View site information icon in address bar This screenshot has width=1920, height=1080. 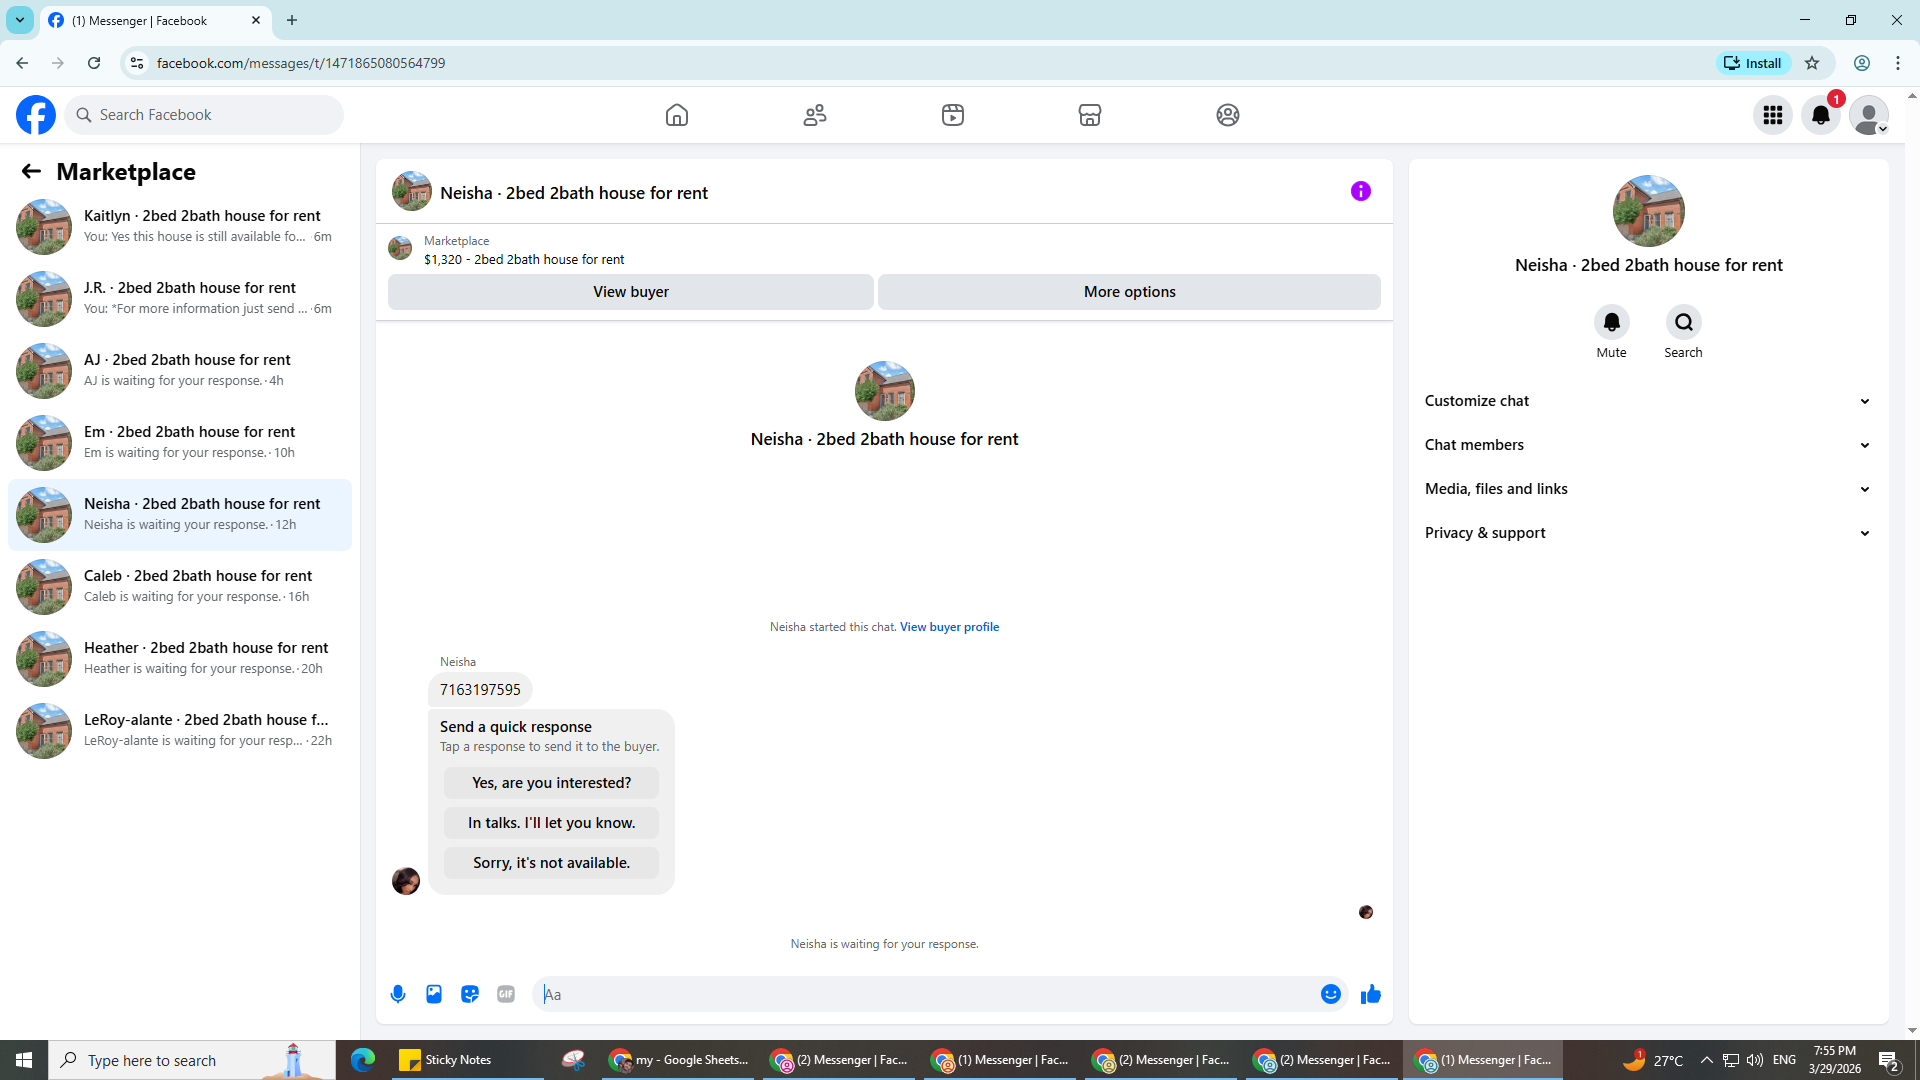[x=137, y=63]
